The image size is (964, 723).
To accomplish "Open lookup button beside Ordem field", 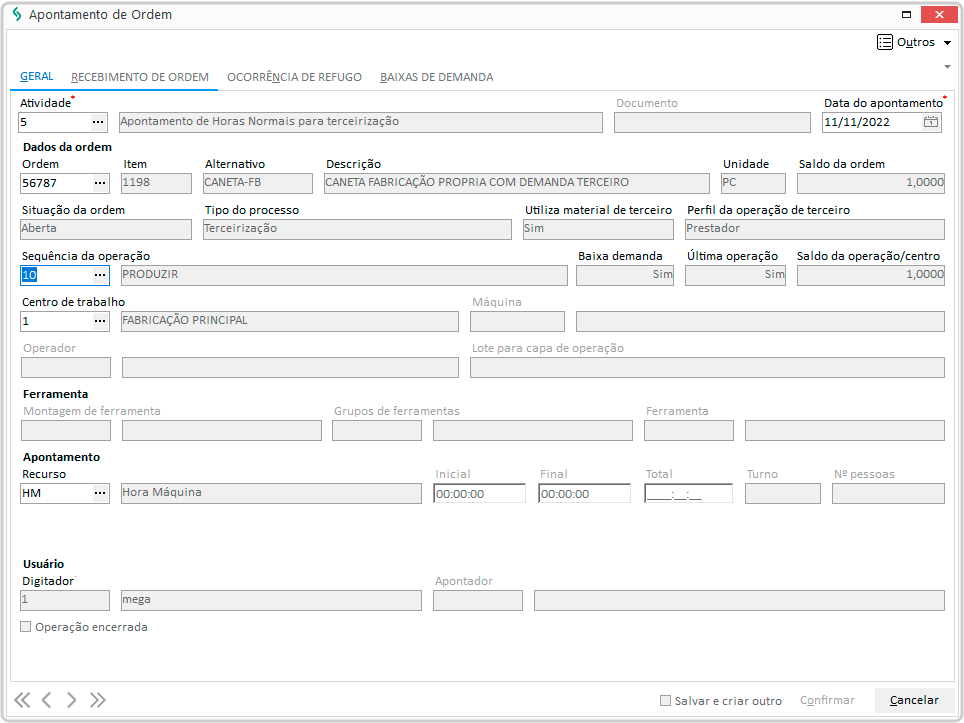I will click(99, 183).
